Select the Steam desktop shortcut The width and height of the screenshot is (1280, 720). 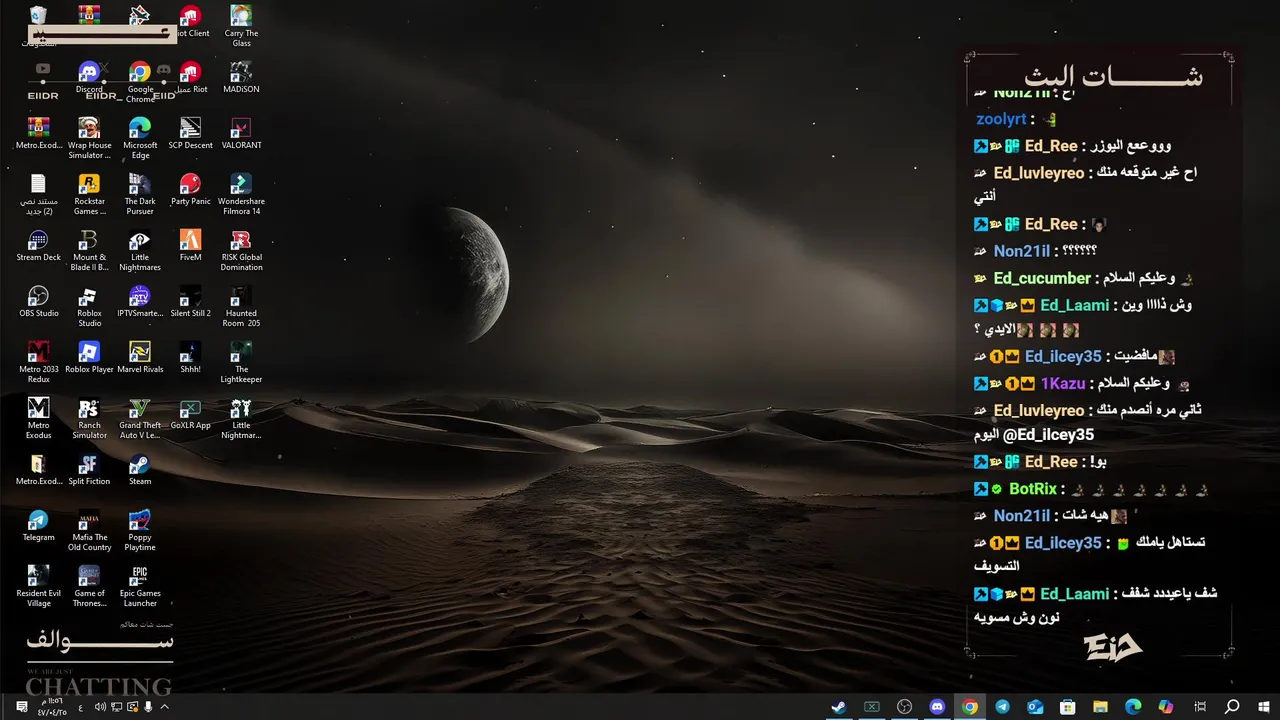(x=140, y=470)
